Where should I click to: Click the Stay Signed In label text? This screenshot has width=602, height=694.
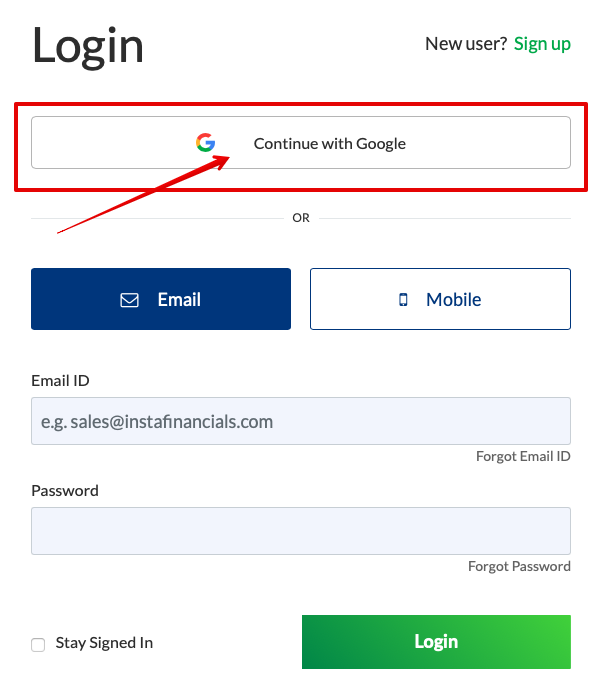click(x=104, y=643)
